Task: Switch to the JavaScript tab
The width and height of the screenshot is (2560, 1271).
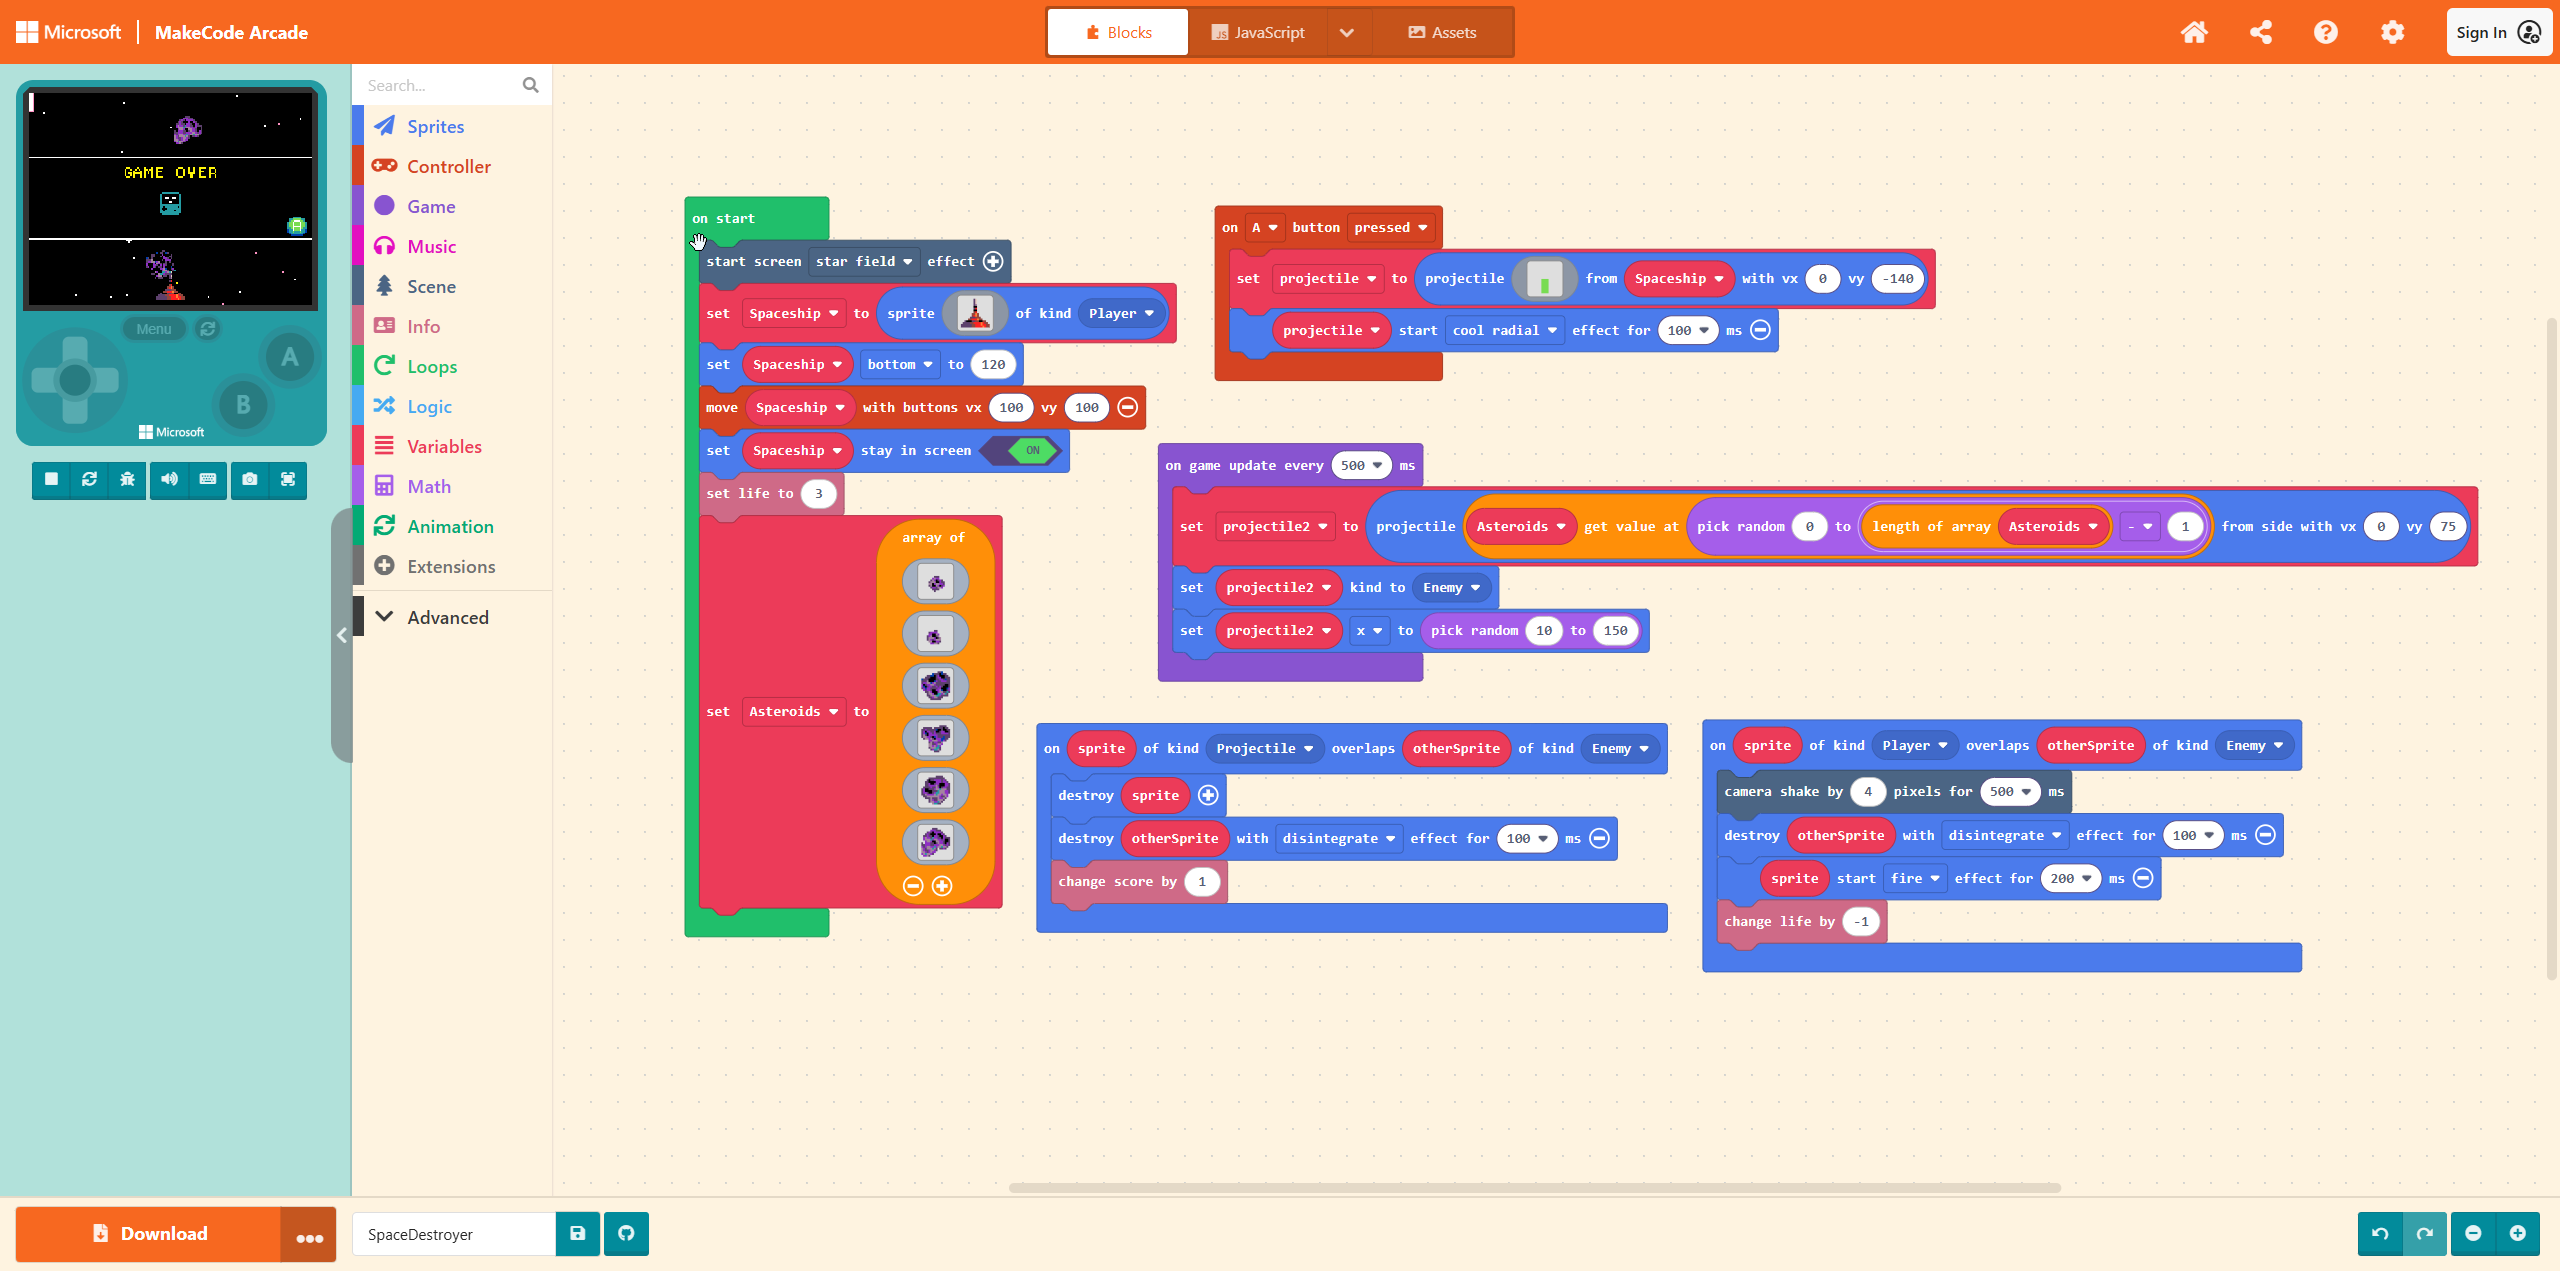Action: 1257,32
